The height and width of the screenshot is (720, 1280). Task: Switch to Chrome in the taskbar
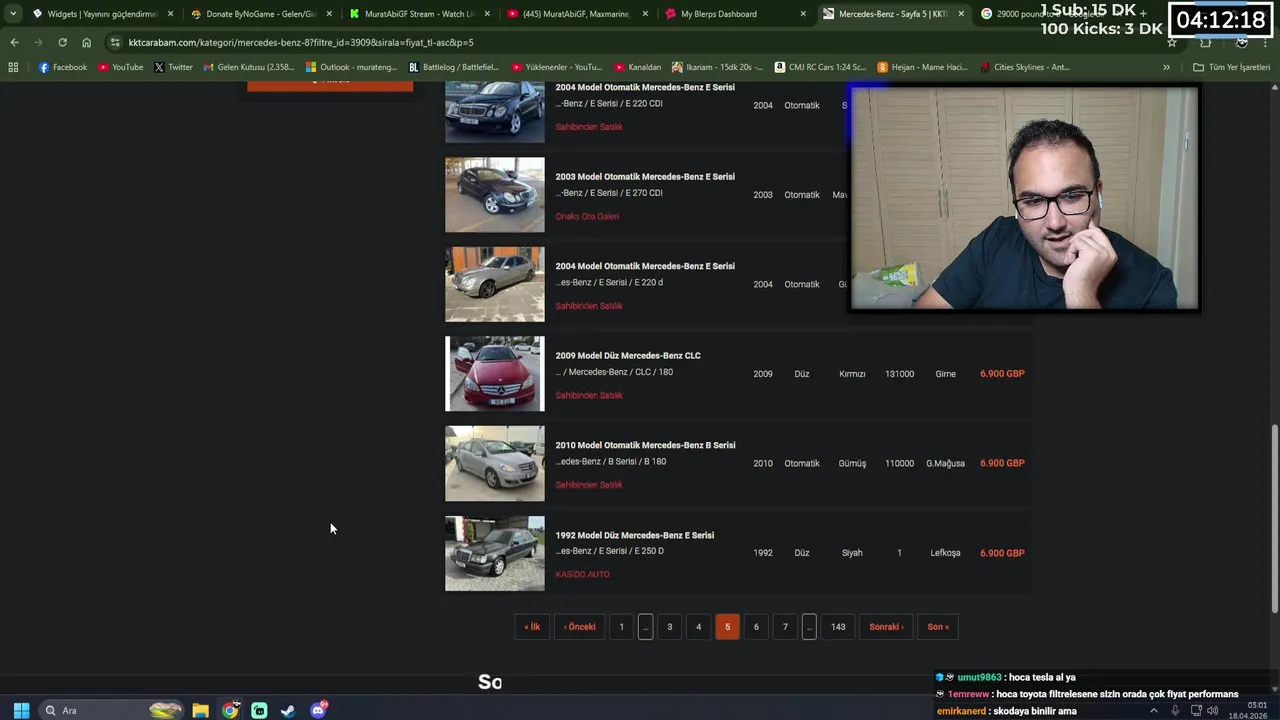(230, 710)
